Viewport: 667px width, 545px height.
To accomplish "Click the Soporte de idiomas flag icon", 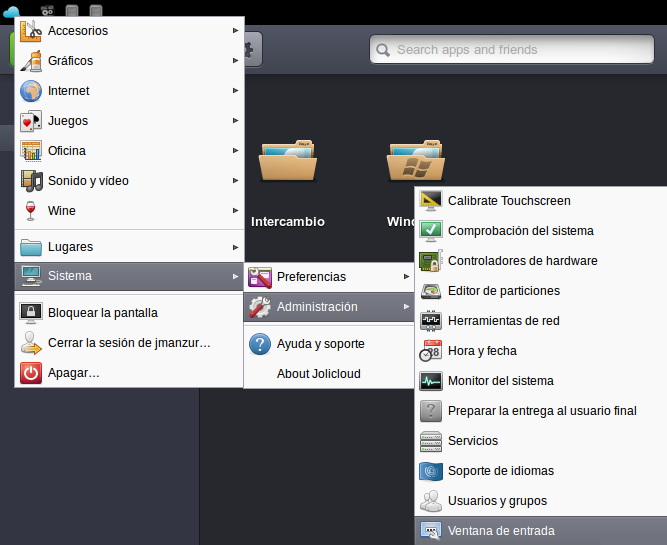I will pos(431,471).
